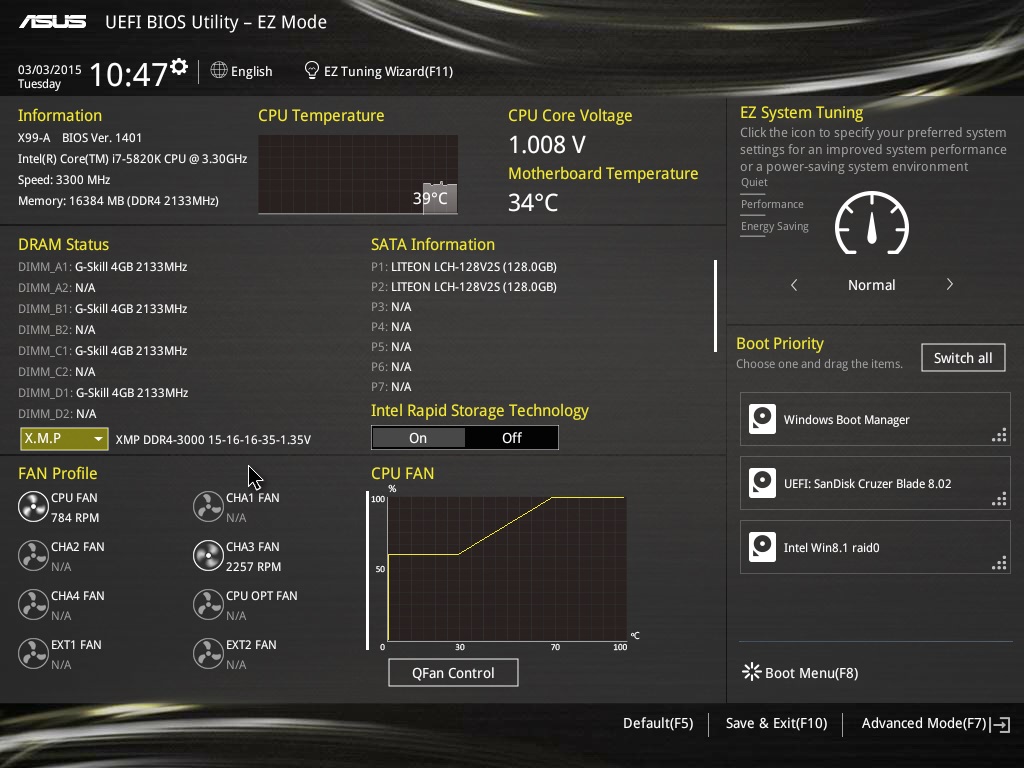1024x768 pixels.
Task: Click the Normal tuning mode label
Action: click(x=871, y=285)
